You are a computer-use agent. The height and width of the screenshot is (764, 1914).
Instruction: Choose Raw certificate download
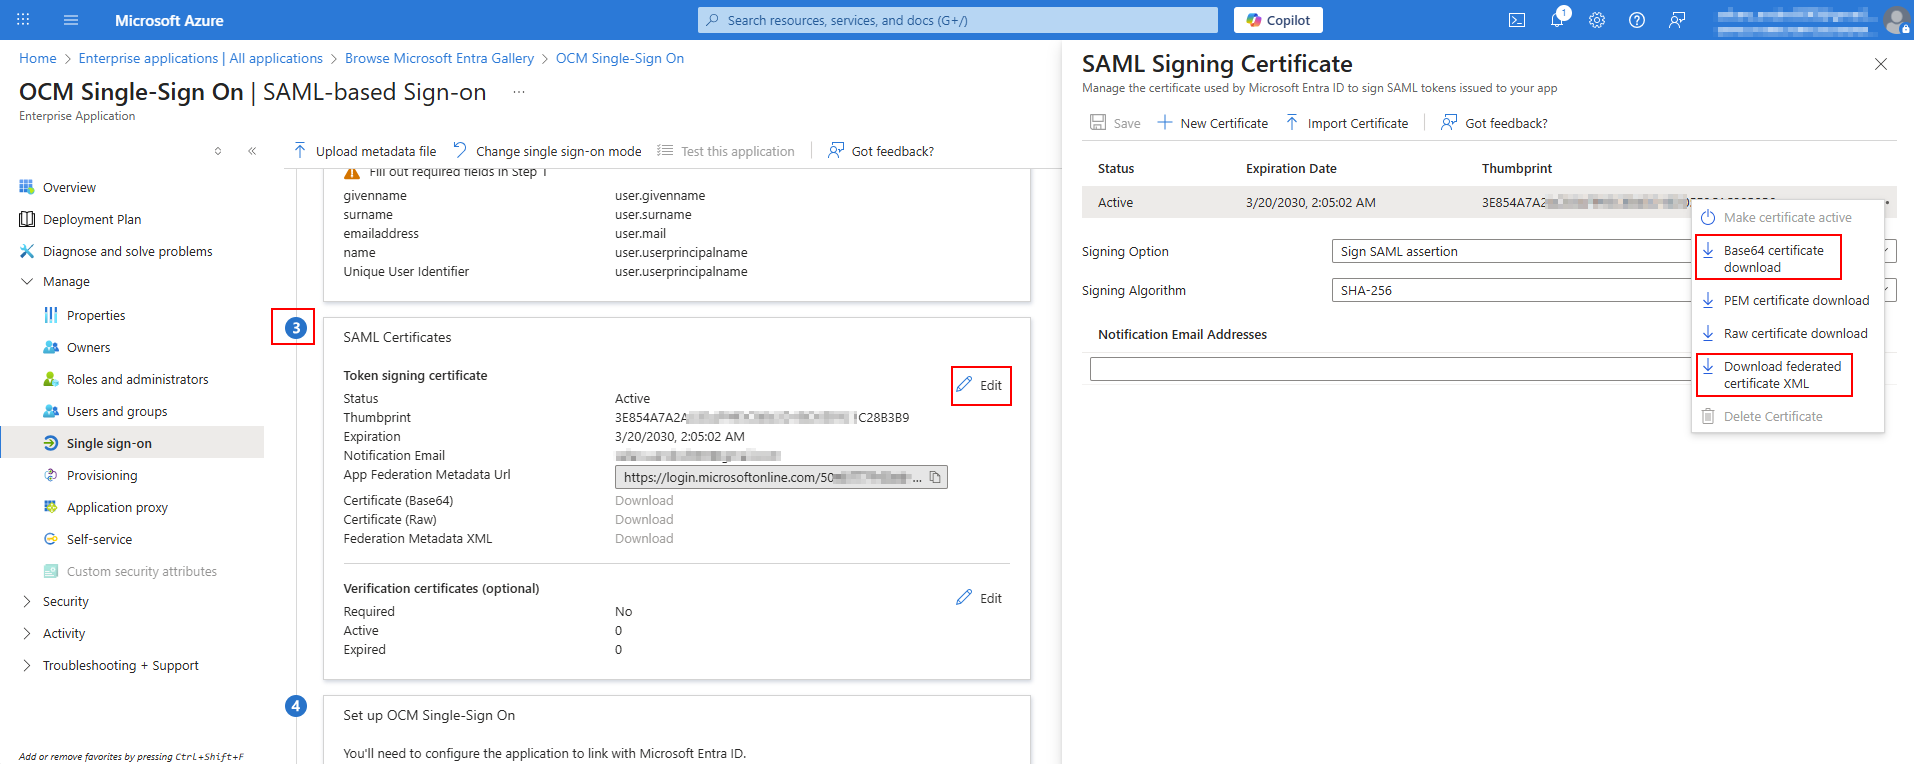1784,333
